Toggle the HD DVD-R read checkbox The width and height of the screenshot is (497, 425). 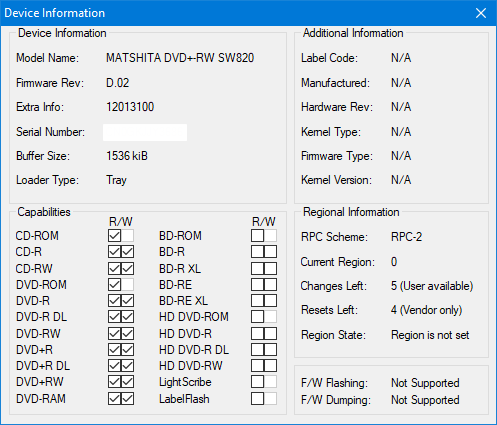(257, 333)
